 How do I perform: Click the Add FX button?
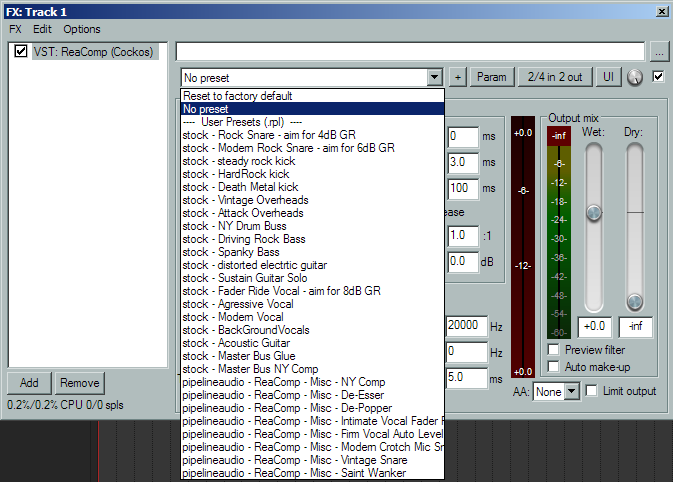pos(29,383)
